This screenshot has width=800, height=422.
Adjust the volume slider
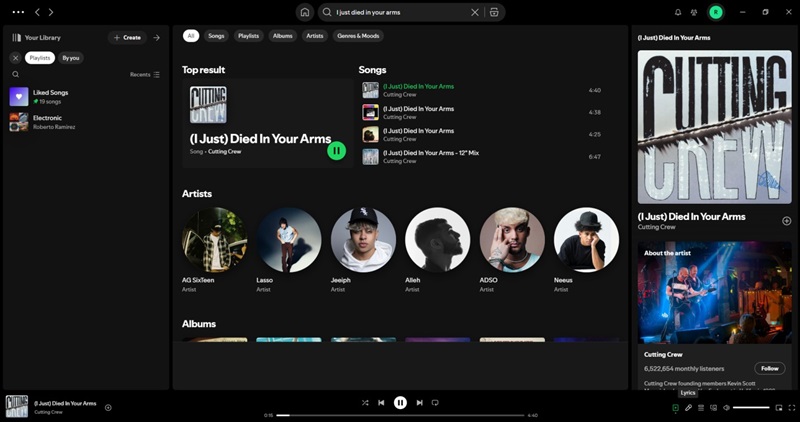click(751, 408)
